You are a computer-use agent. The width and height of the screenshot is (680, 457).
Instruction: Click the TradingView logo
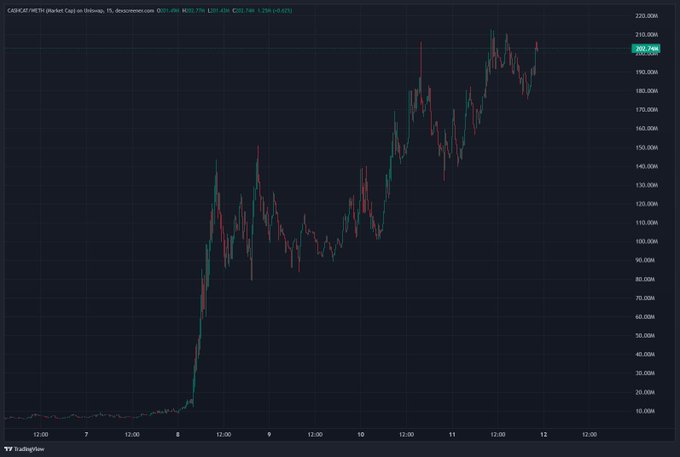click(x=24, y=449)
